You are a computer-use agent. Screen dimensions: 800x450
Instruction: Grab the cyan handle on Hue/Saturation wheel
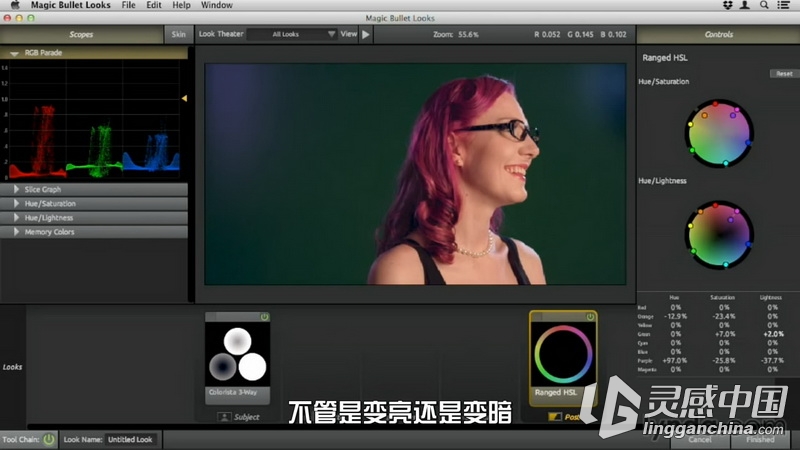[726, 163]
